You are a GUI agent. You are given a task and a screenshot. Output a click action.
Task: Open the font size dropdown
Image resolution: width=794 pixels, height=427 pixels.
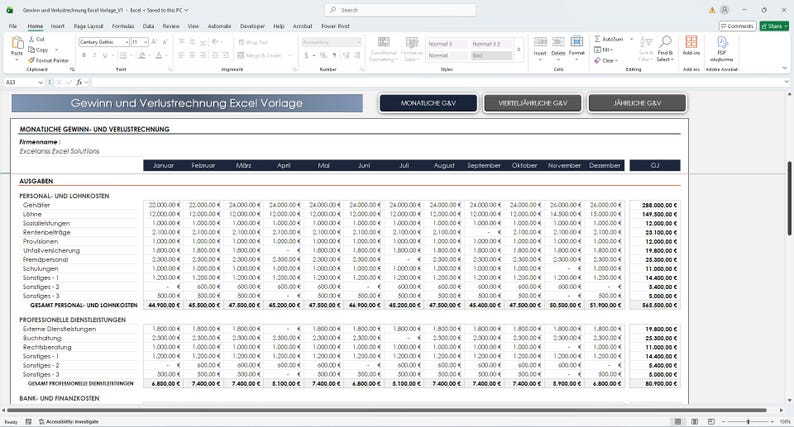click(146, 42)
